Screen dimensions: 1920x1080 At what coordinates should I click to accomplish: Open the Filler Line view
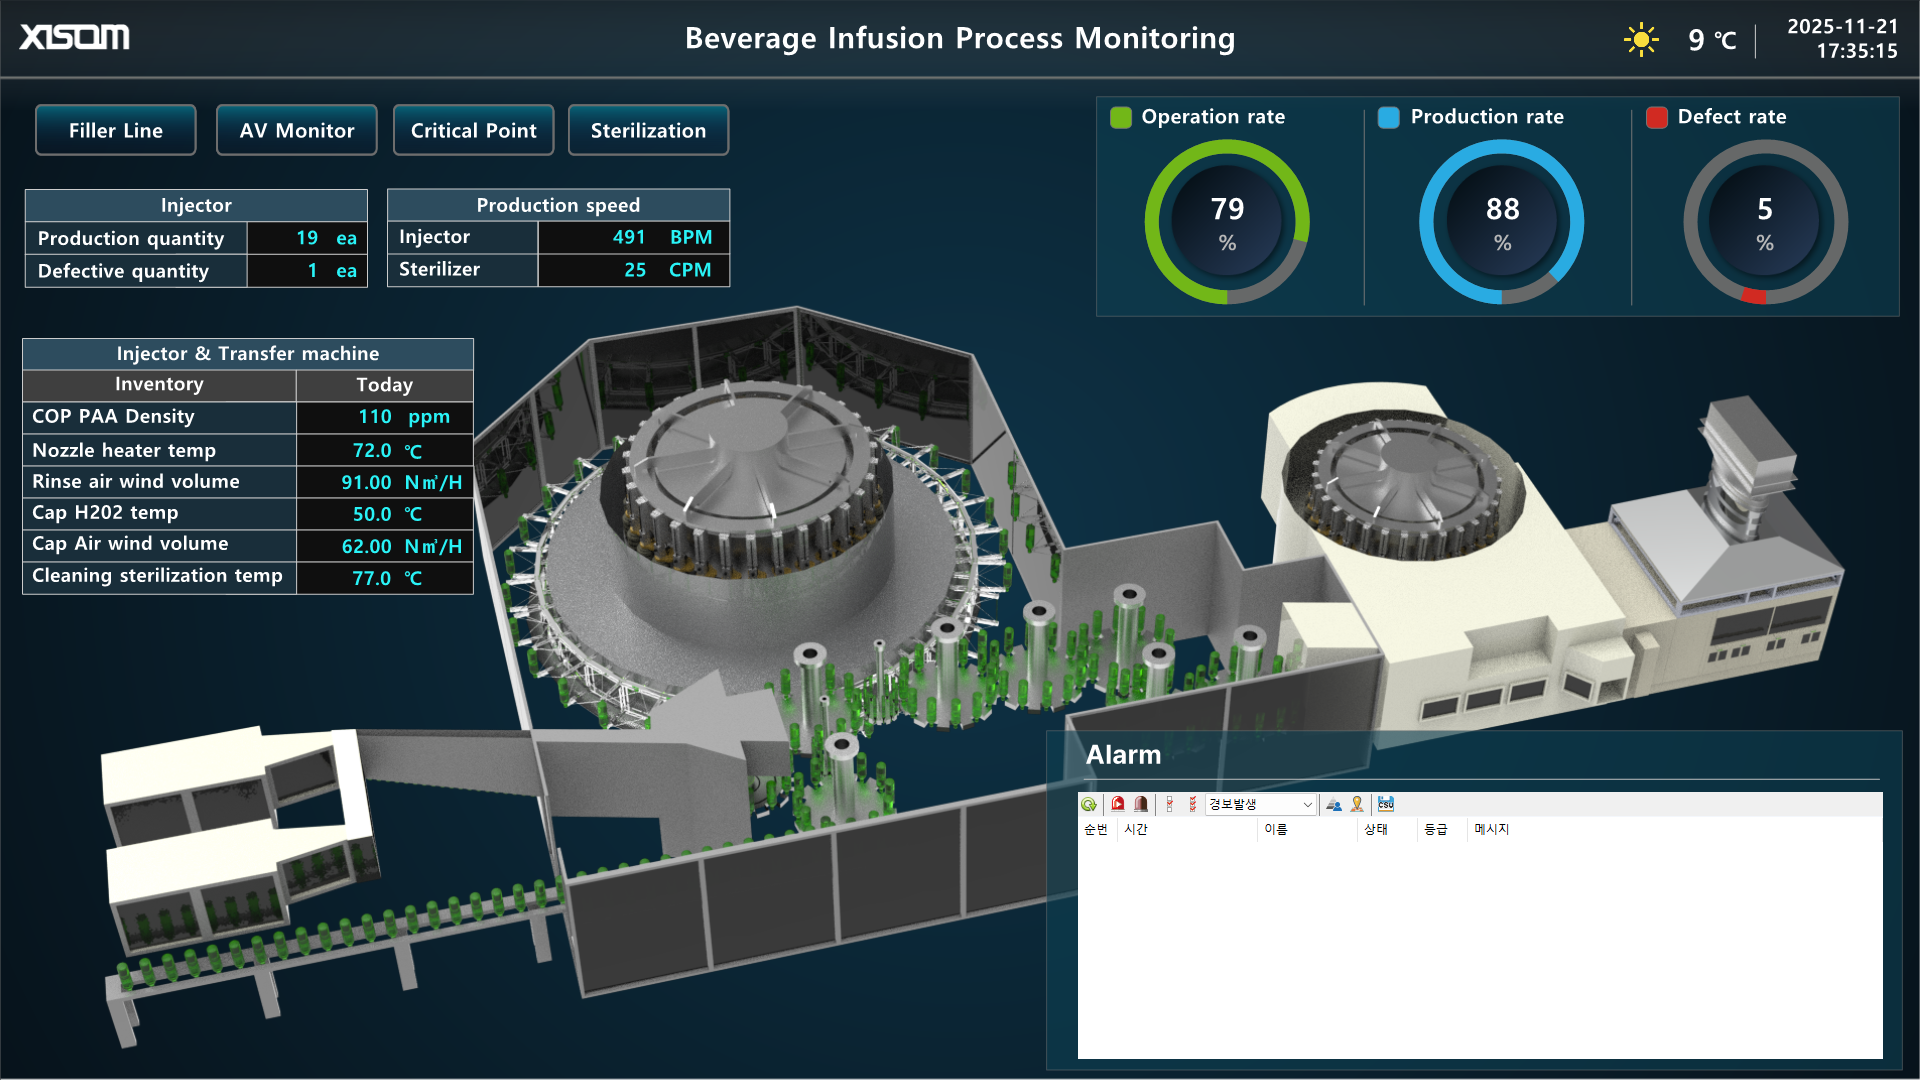[116, 130]
